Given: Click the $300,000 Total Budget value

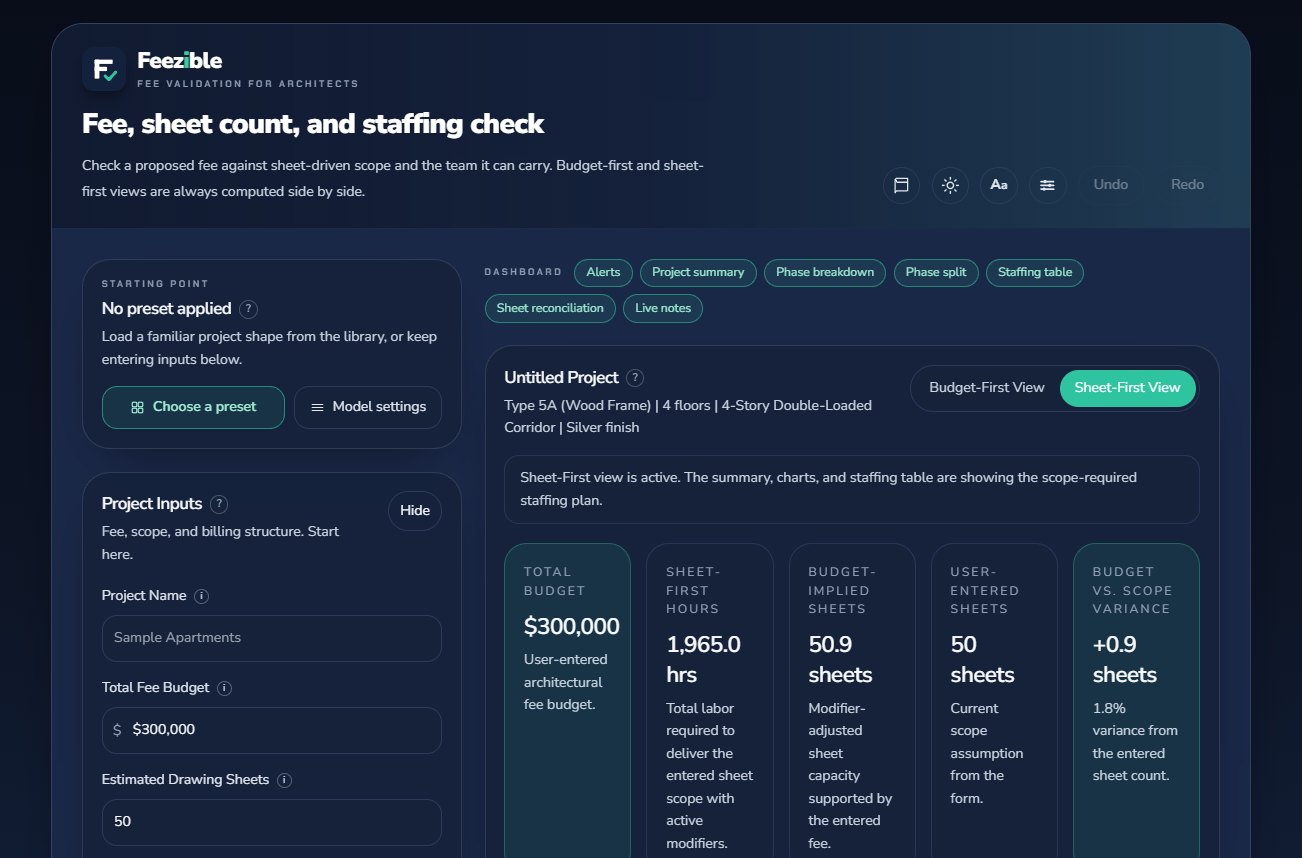Looking at the screenshot, I should 572,627.
